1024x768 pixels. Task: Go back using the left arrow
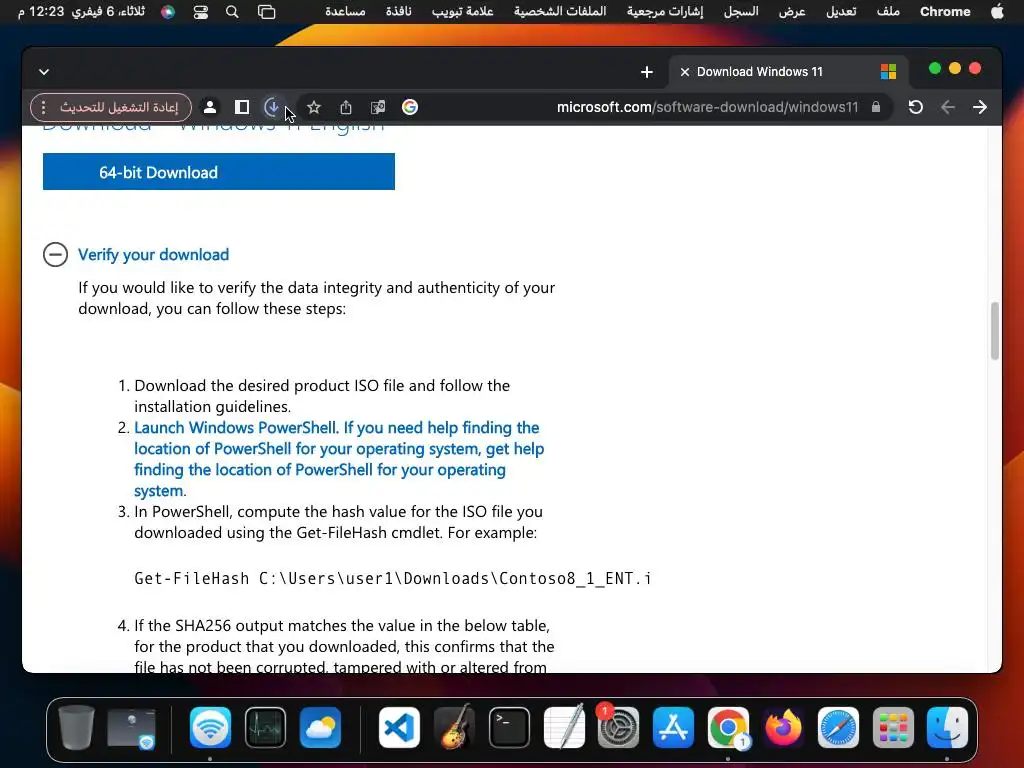pyautogui.click(x=948, y=107)
